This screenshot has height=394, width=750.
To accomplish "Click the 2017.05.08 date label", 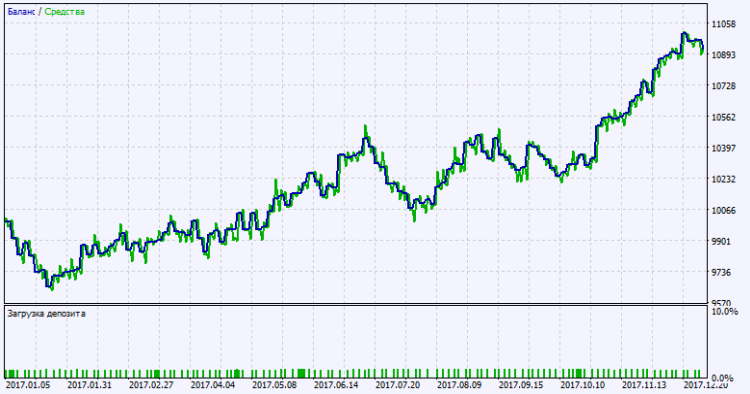I will point(275,385).
